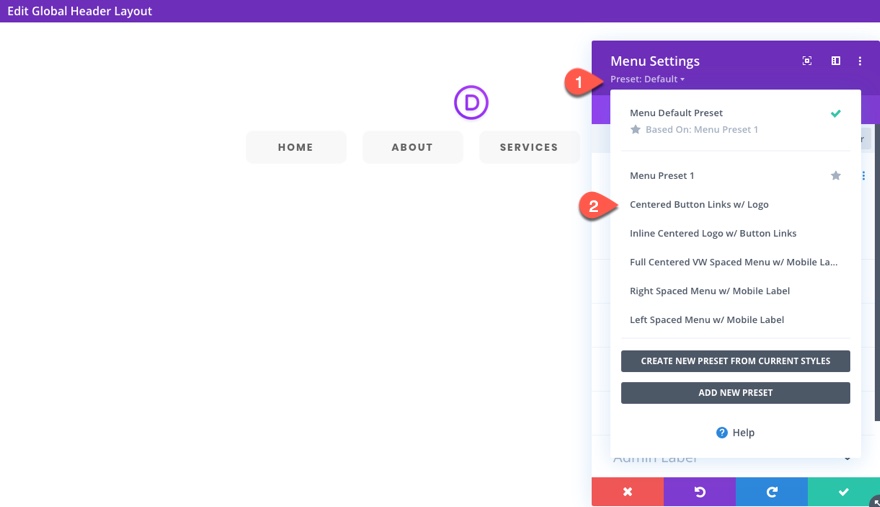Expand the Admin Label section arrow
Viewport: 880px width, 507px height.
point(847,459)
